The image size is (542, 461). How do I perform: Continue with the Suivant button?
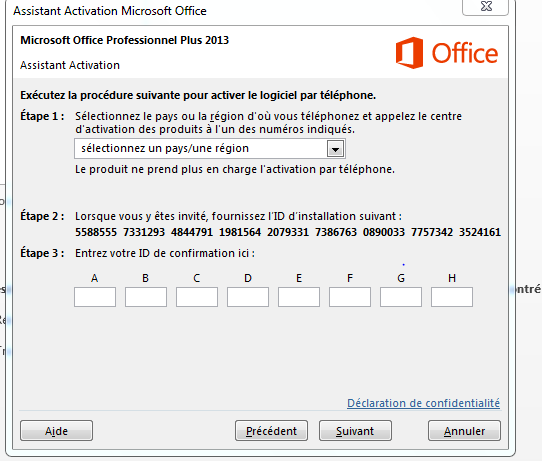(x=355, y=431)
